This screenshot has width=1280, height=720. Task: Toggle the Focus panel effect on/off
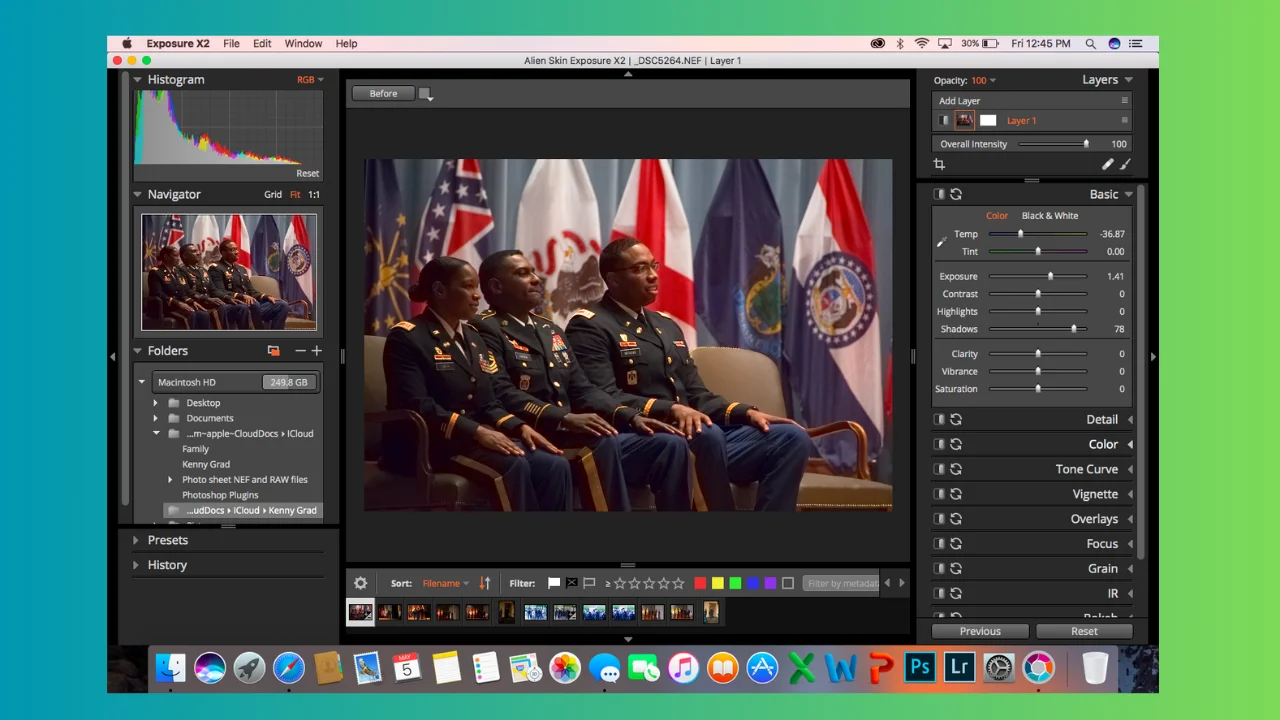(939, 544)
